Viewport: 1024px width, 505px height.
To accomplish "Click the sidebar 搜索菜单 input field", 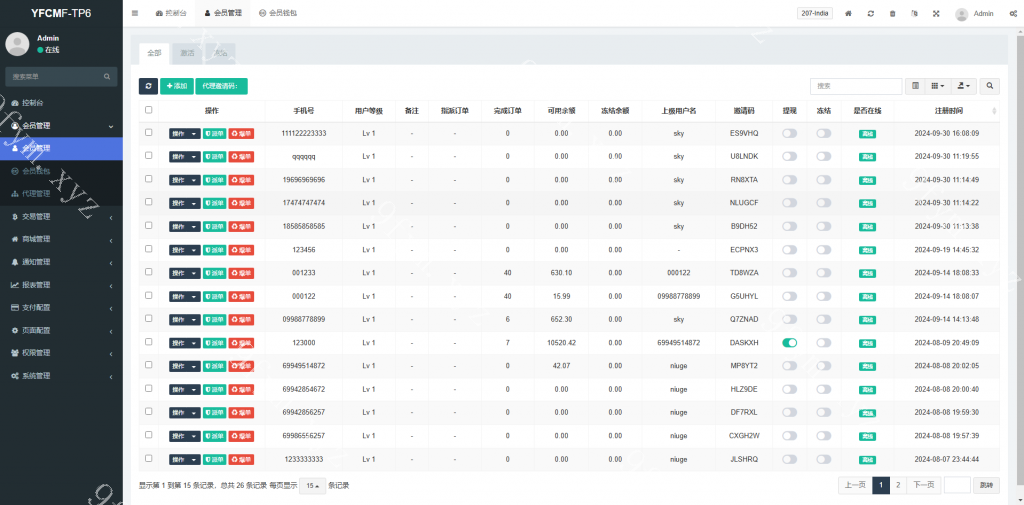I will point(54,76).
